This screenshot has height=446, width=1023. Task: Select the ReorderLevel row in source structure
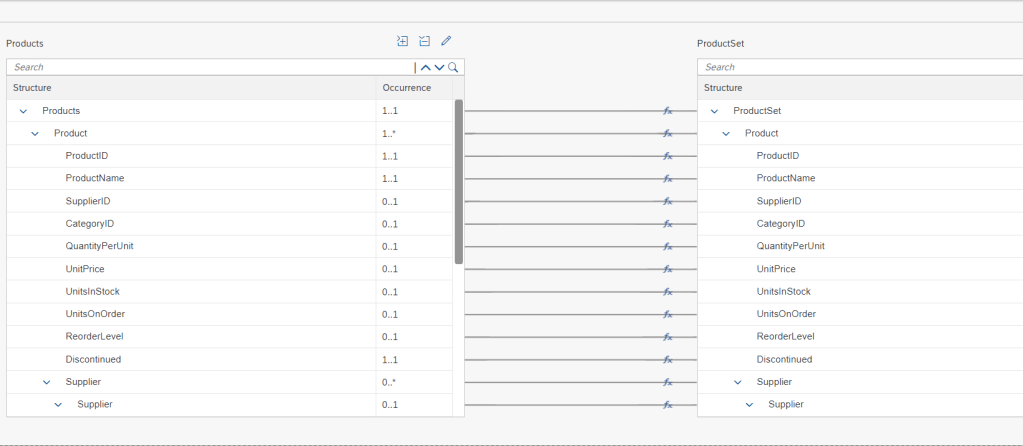[x=95, y=337]
